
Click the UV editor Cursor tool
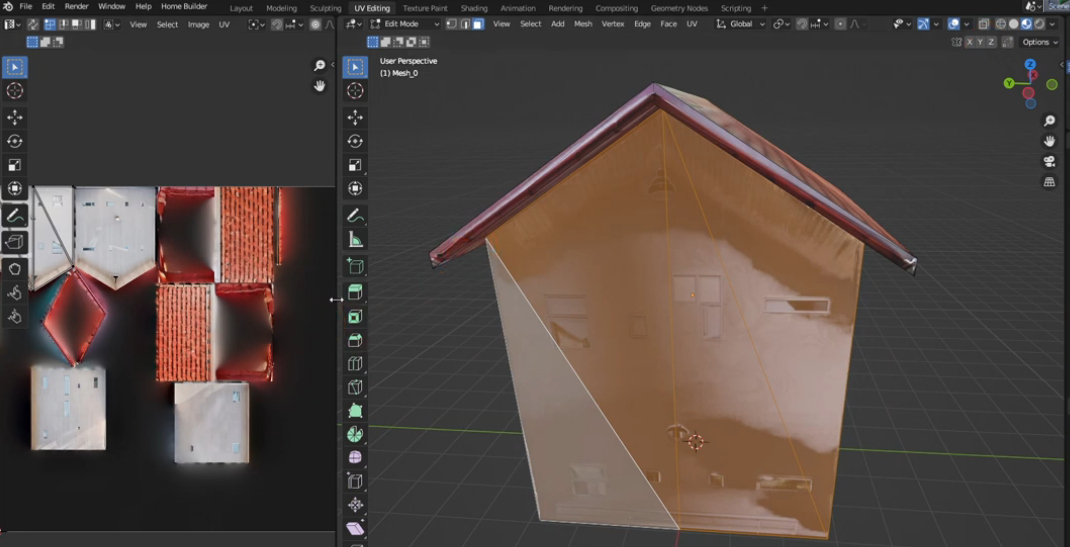tap(15, 91)
